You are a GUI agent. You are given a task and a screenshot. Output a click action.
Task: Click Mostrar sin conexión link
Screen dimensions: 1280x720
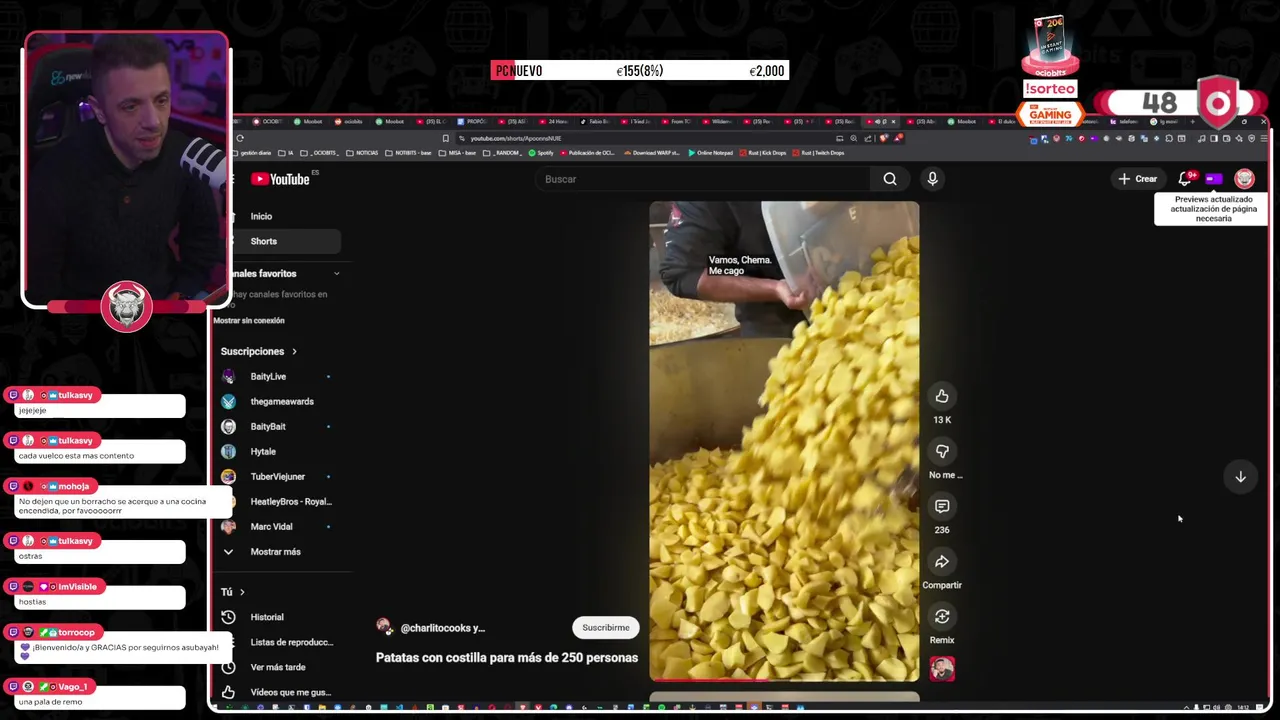pyautogui.click(x=249, y=320)
